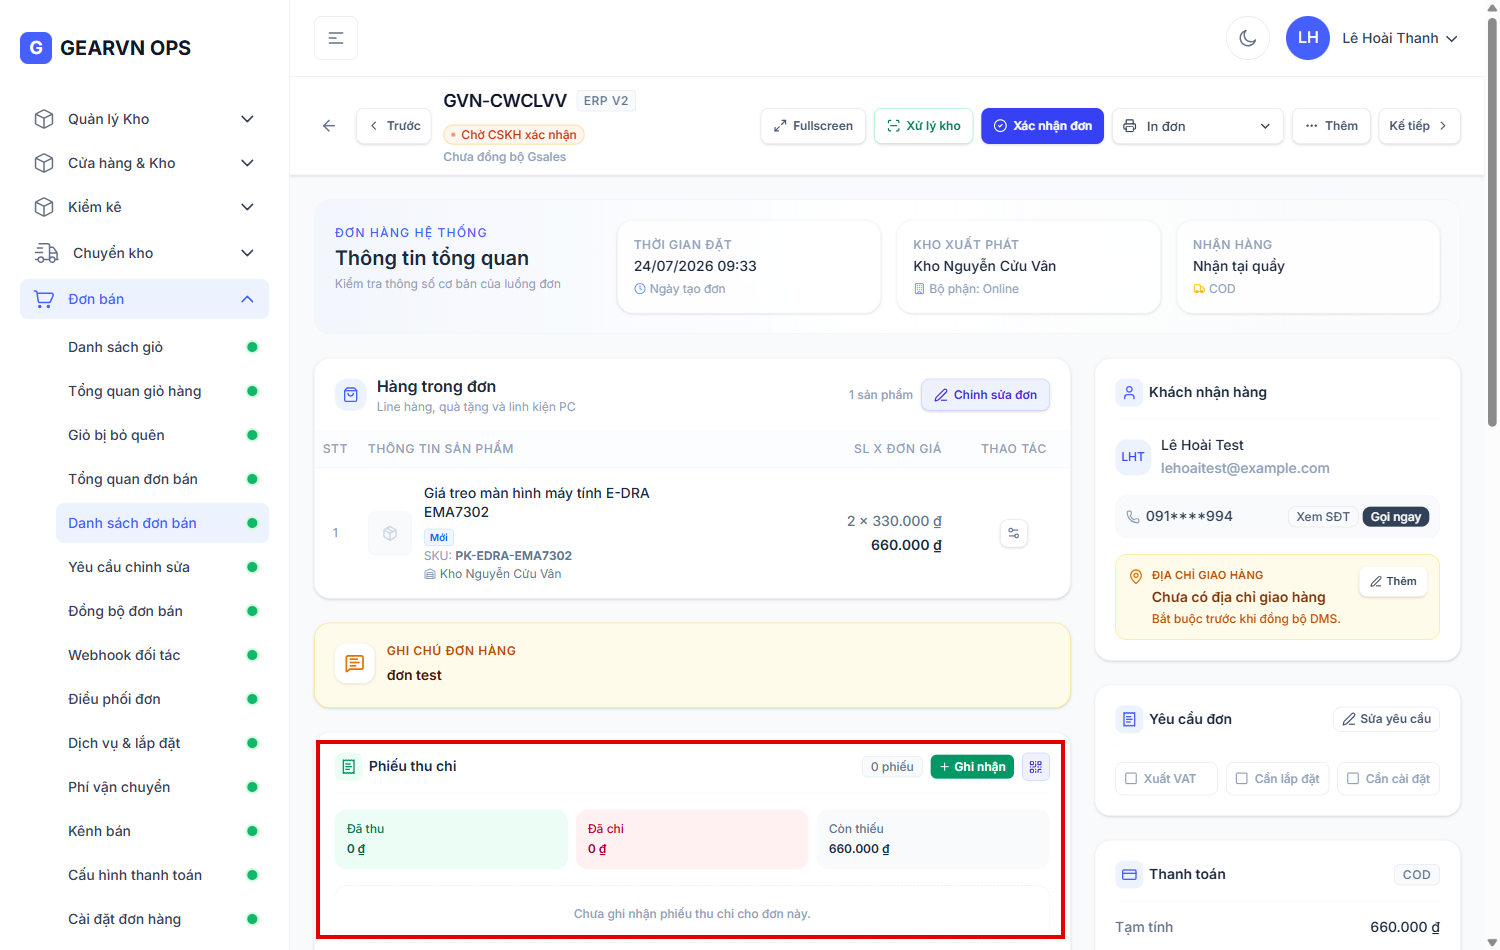Open the Lê Hoài Thanh user menu
The image size is (1500, 950).
(1372, 38)
